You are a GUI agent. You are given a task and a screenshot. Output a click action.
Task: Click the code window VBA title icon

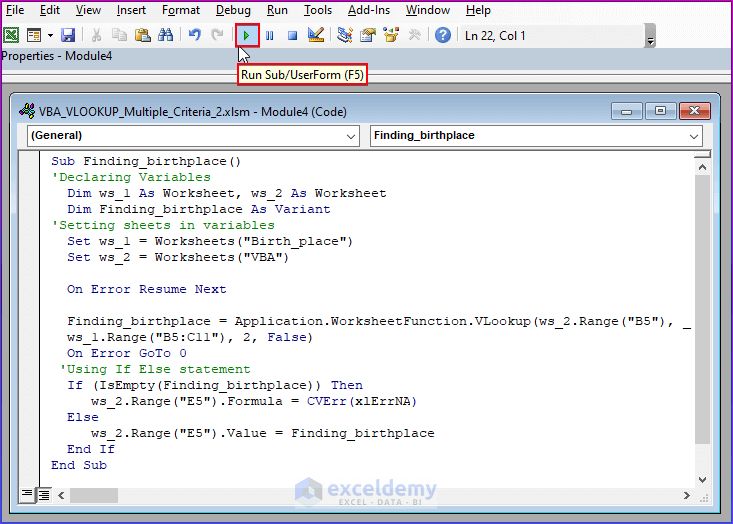[x=27, y=111]
